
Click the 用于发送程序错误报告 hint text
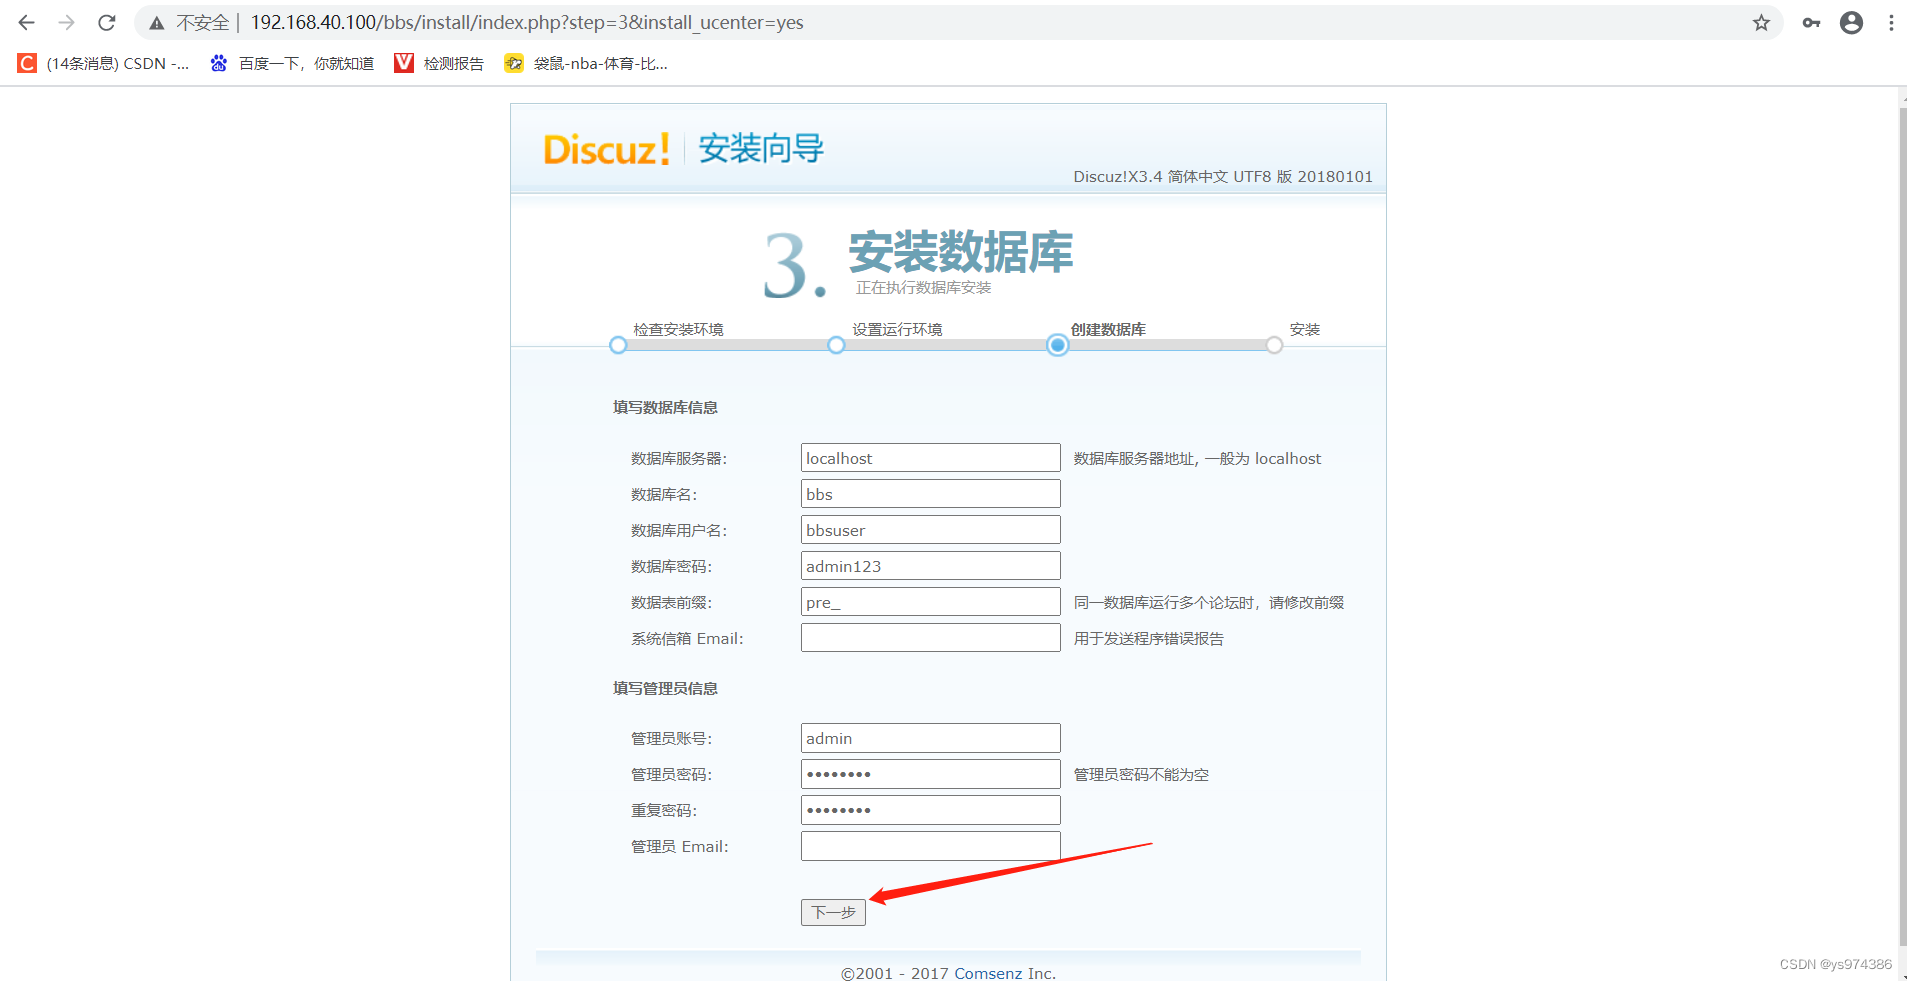[x=1148, y=638]
